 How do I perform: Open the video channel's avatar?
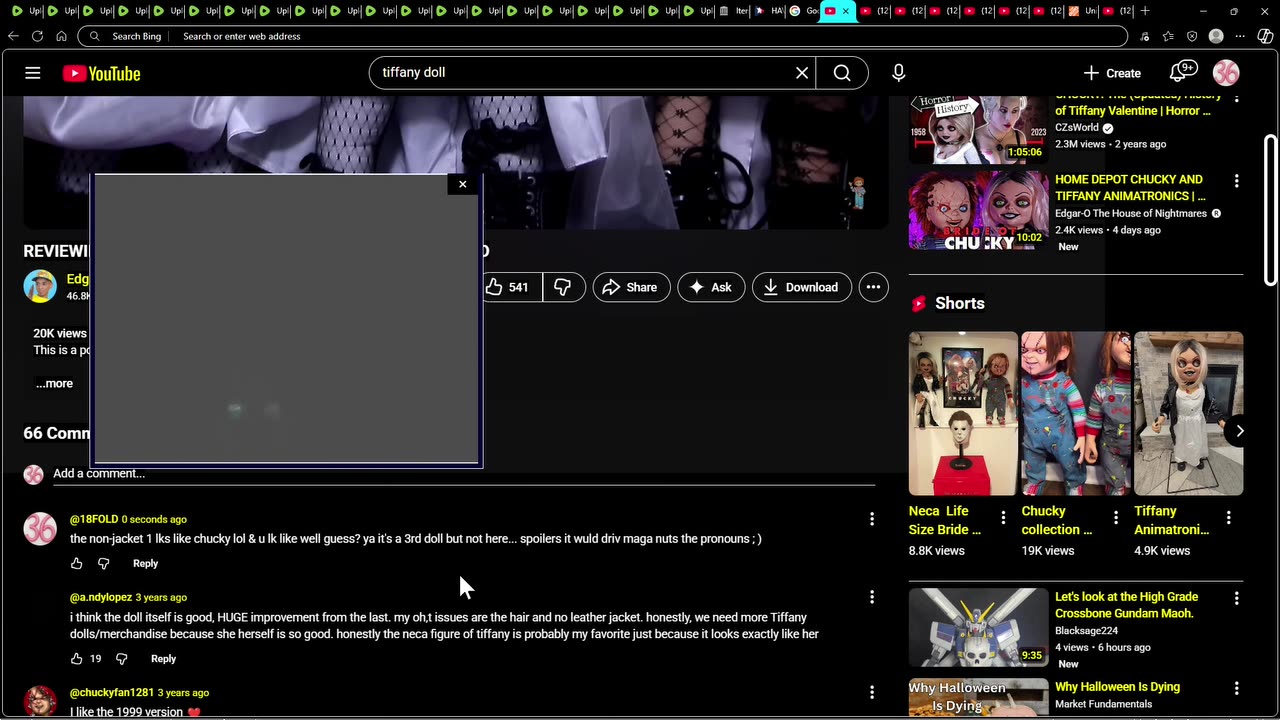[40, 286]
